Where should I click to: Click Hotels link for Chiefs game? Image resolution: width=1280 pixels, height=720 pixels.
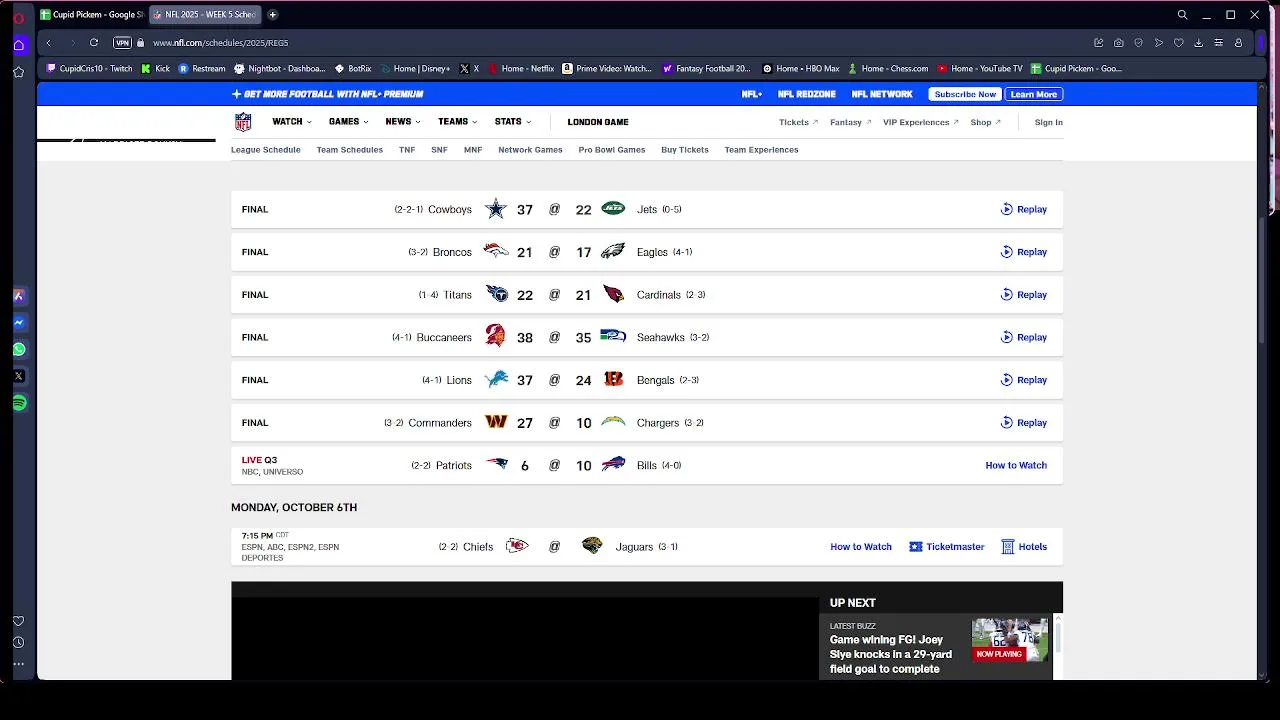1024,547
